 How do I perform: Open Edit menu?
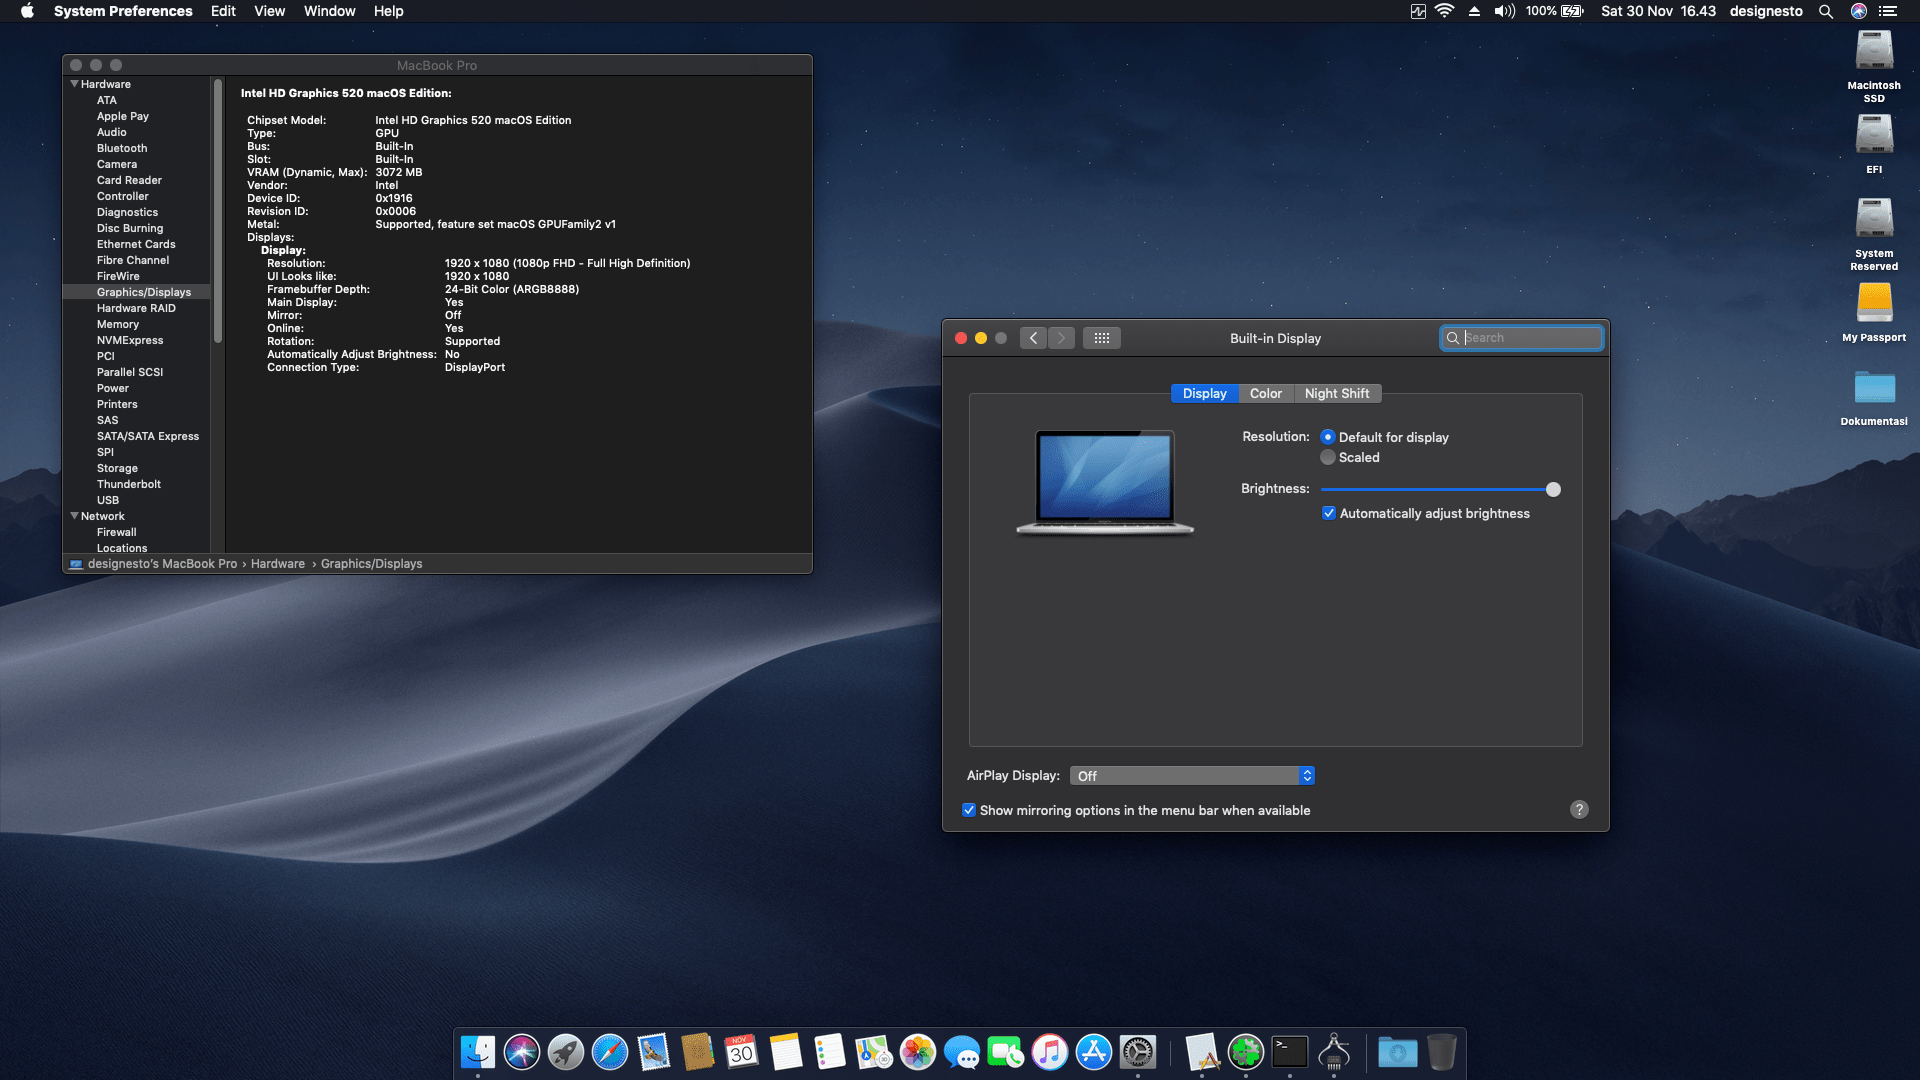tap(223, 11)
